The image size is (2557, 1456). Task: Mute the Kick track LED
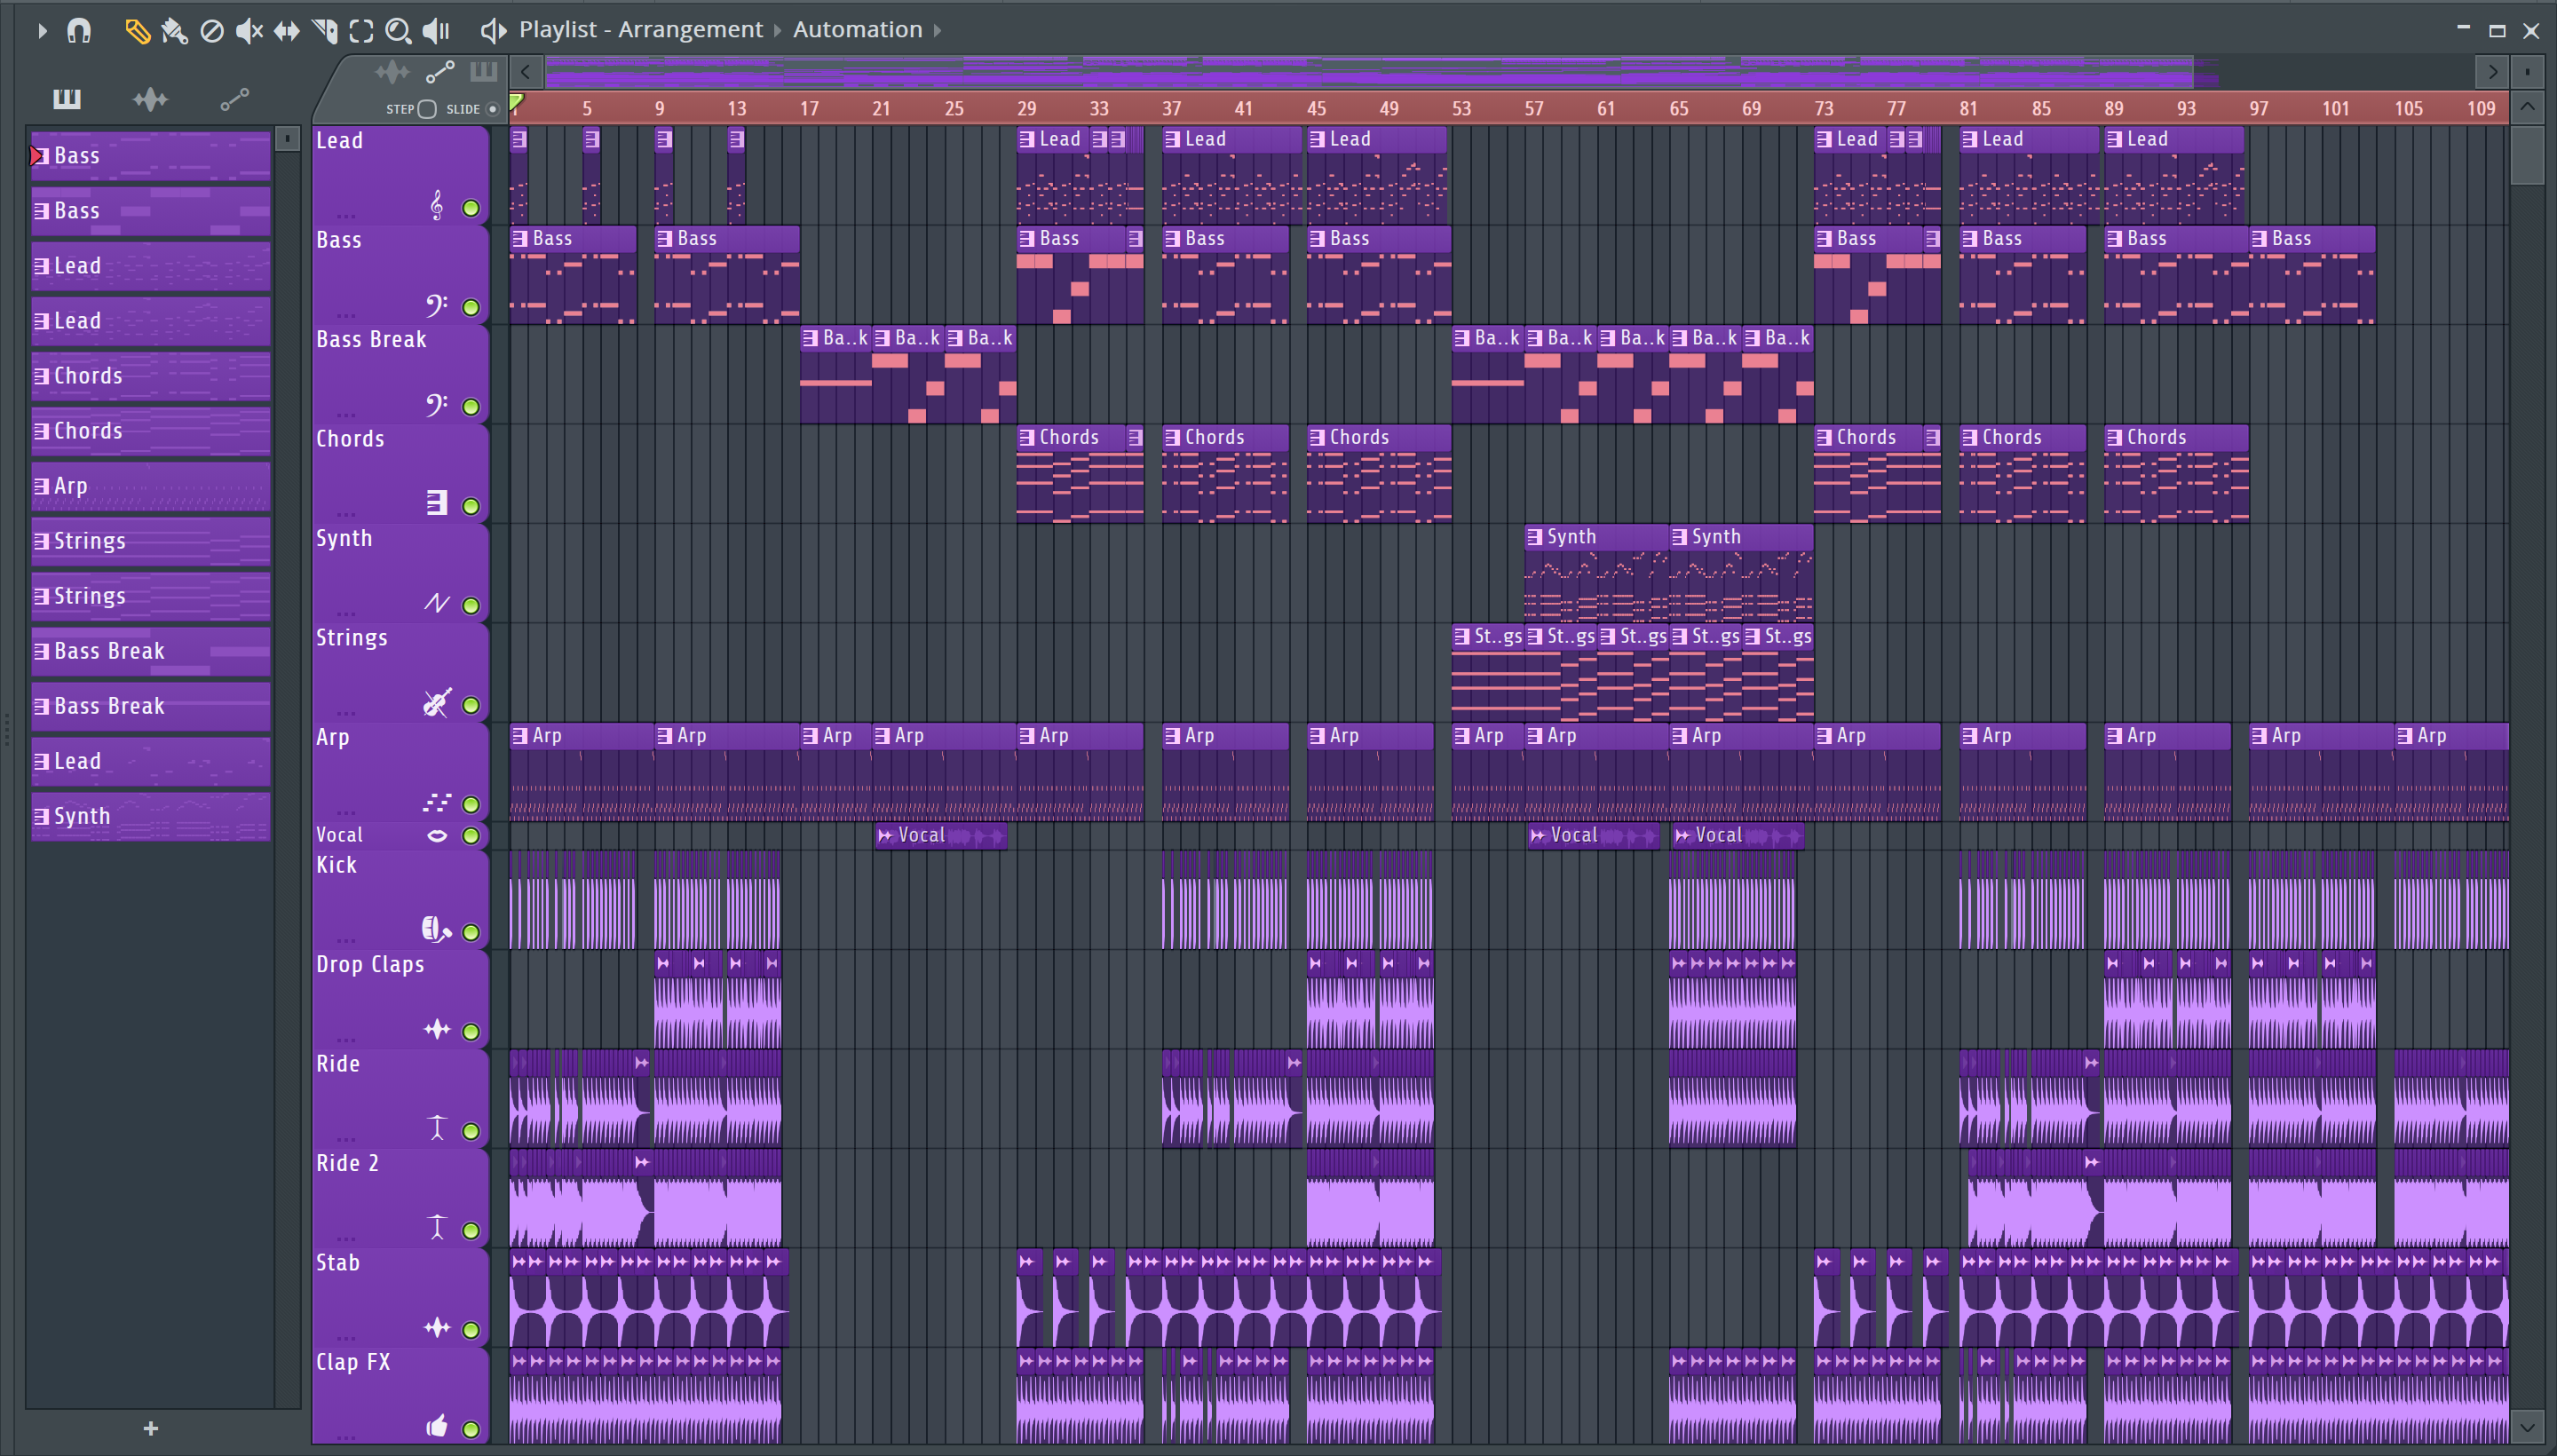pyautogui.click(x=471, y=932)
